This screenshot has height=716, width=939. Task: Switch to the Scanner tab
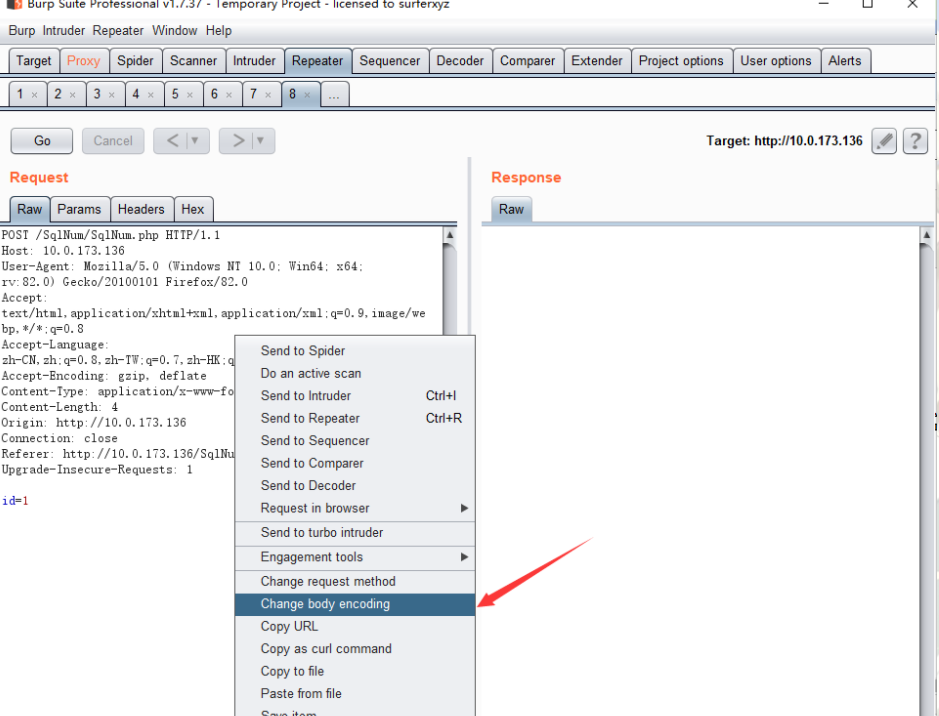pos(193,61)
